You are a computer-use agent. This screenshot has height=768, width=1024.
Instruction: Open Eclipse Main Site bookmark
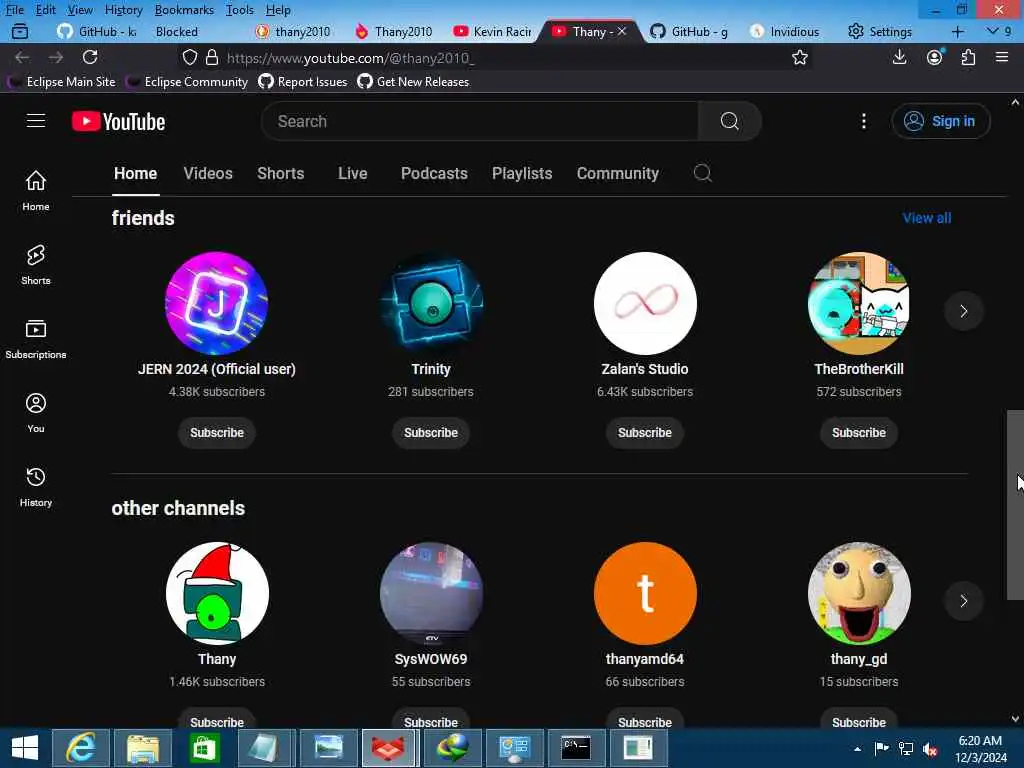pos(62,82)
